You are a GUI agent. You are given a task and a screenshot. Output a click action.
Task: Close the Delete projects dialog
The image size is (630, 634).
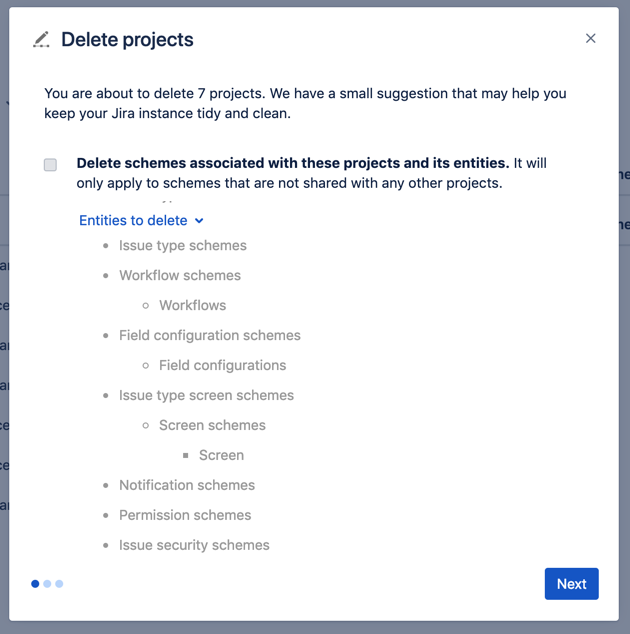click(x=590, y=38)
